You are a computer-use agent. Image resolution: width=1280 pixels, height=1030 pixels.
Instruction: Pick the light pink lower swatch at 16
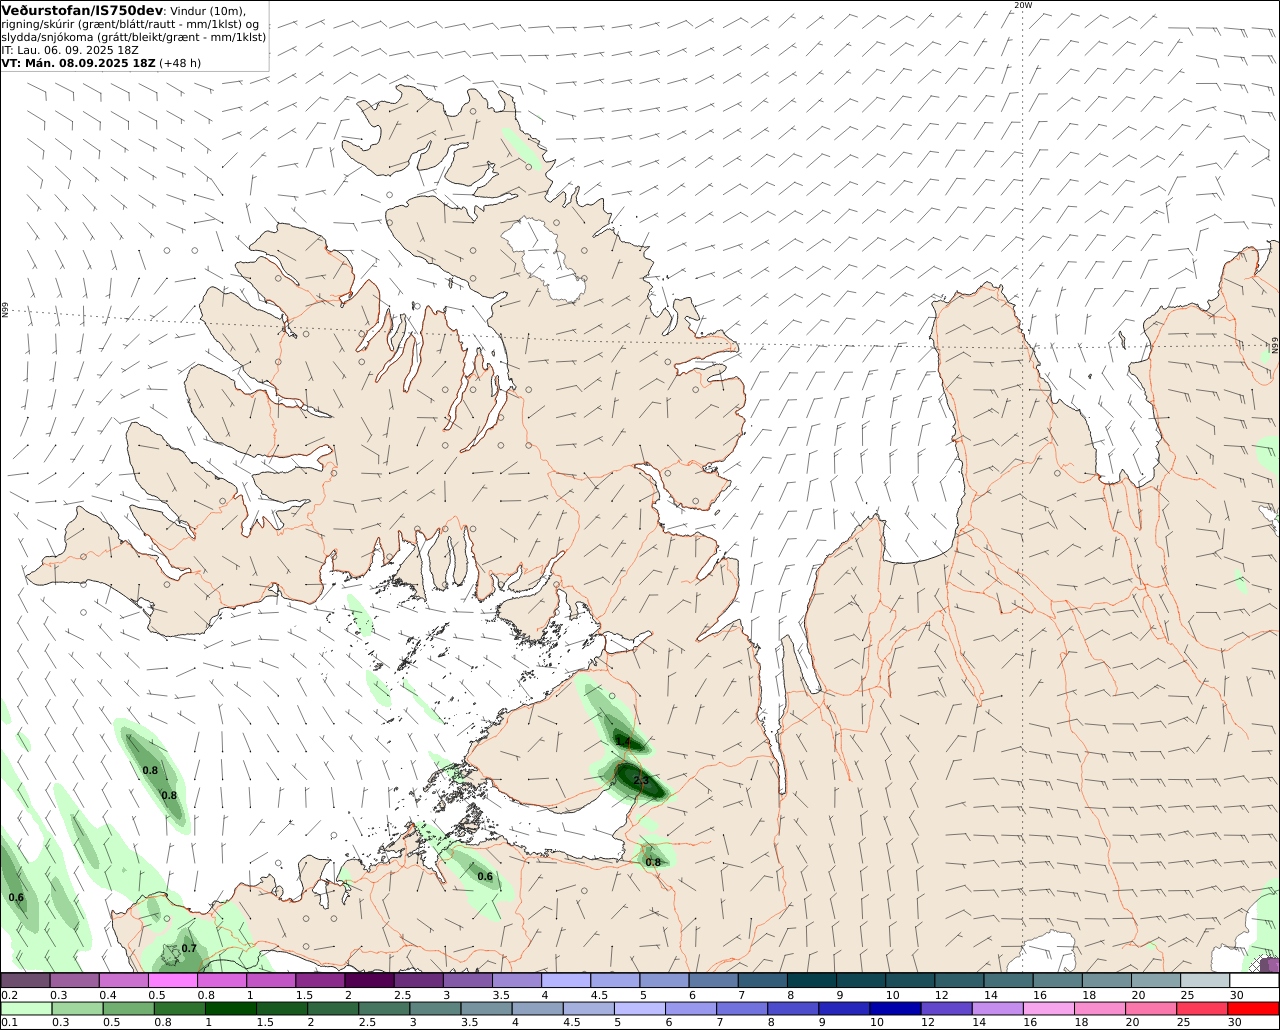[x=1049, y=1008]
